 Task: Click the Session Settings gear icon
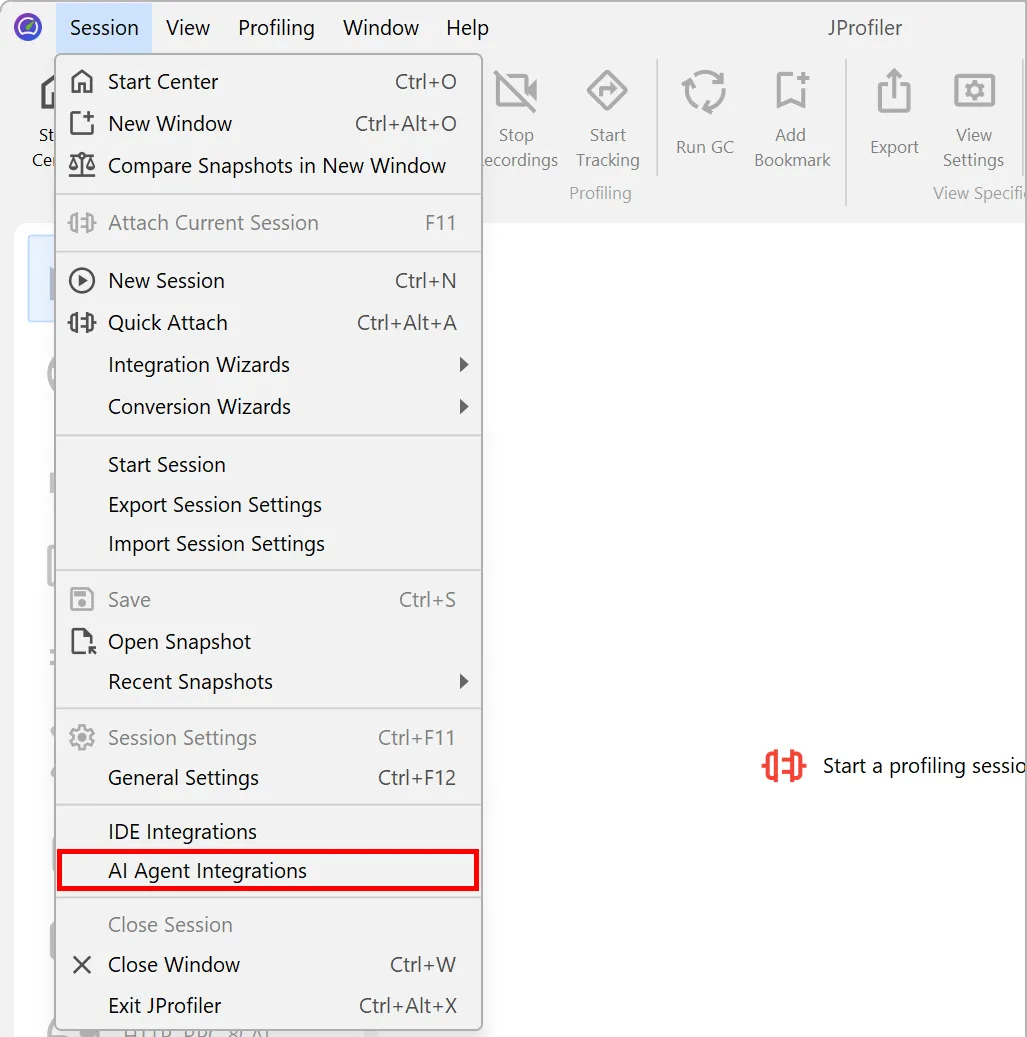coord(82,737)
